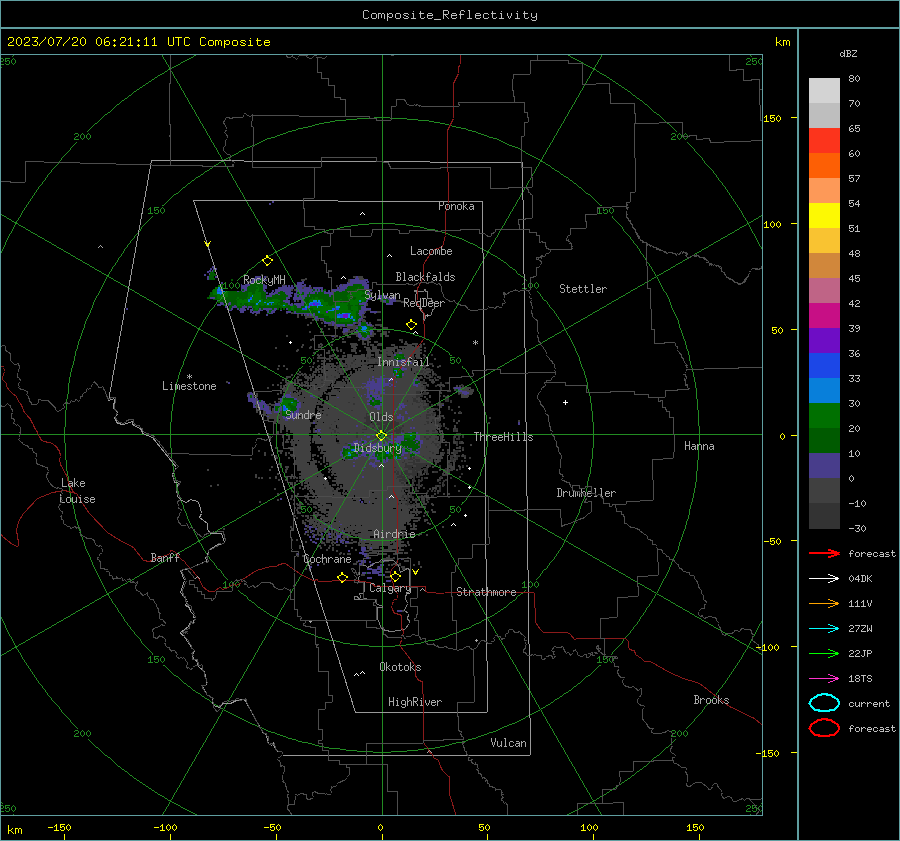Select the Lacombe label
Viewport: 900px width, 841px height.
click(431, 251)
